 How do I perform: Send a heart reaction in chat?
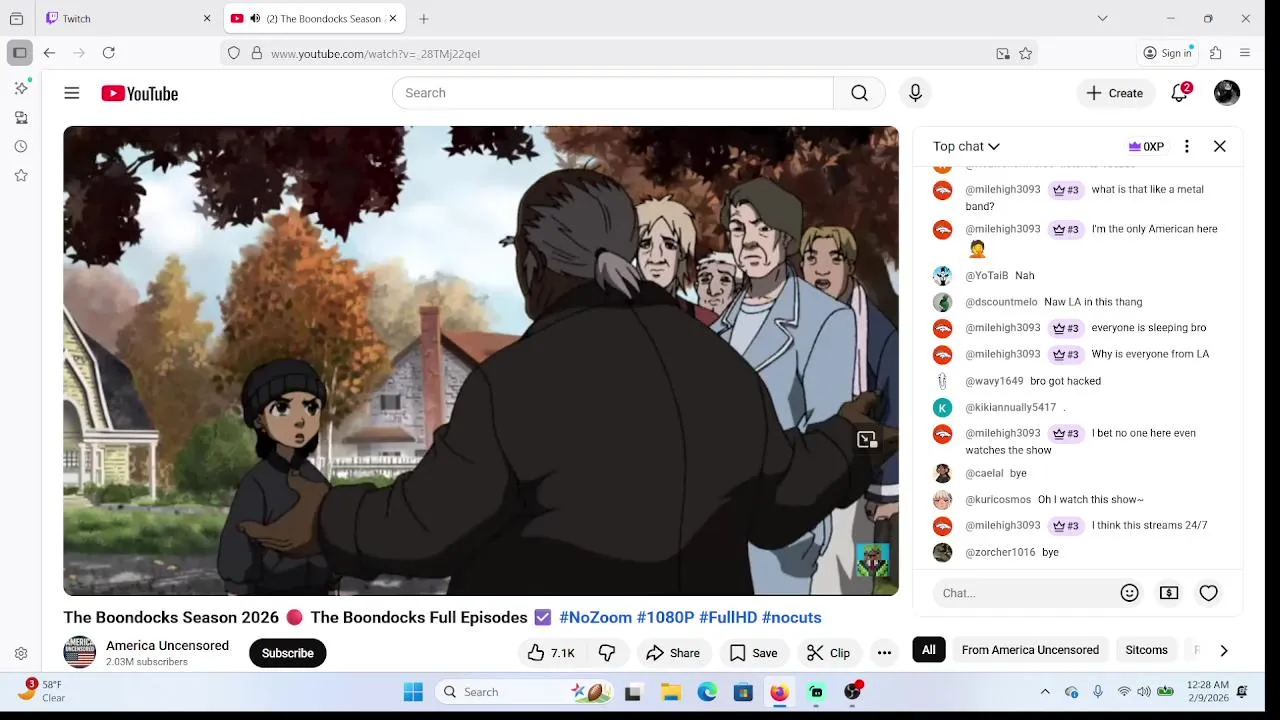(1209, 593)
